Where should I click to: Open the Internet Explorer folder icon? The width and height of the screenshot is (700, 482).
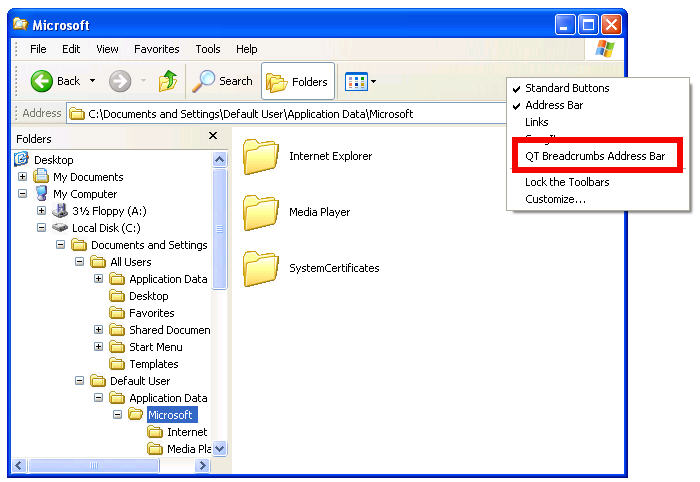click(261, 156)
